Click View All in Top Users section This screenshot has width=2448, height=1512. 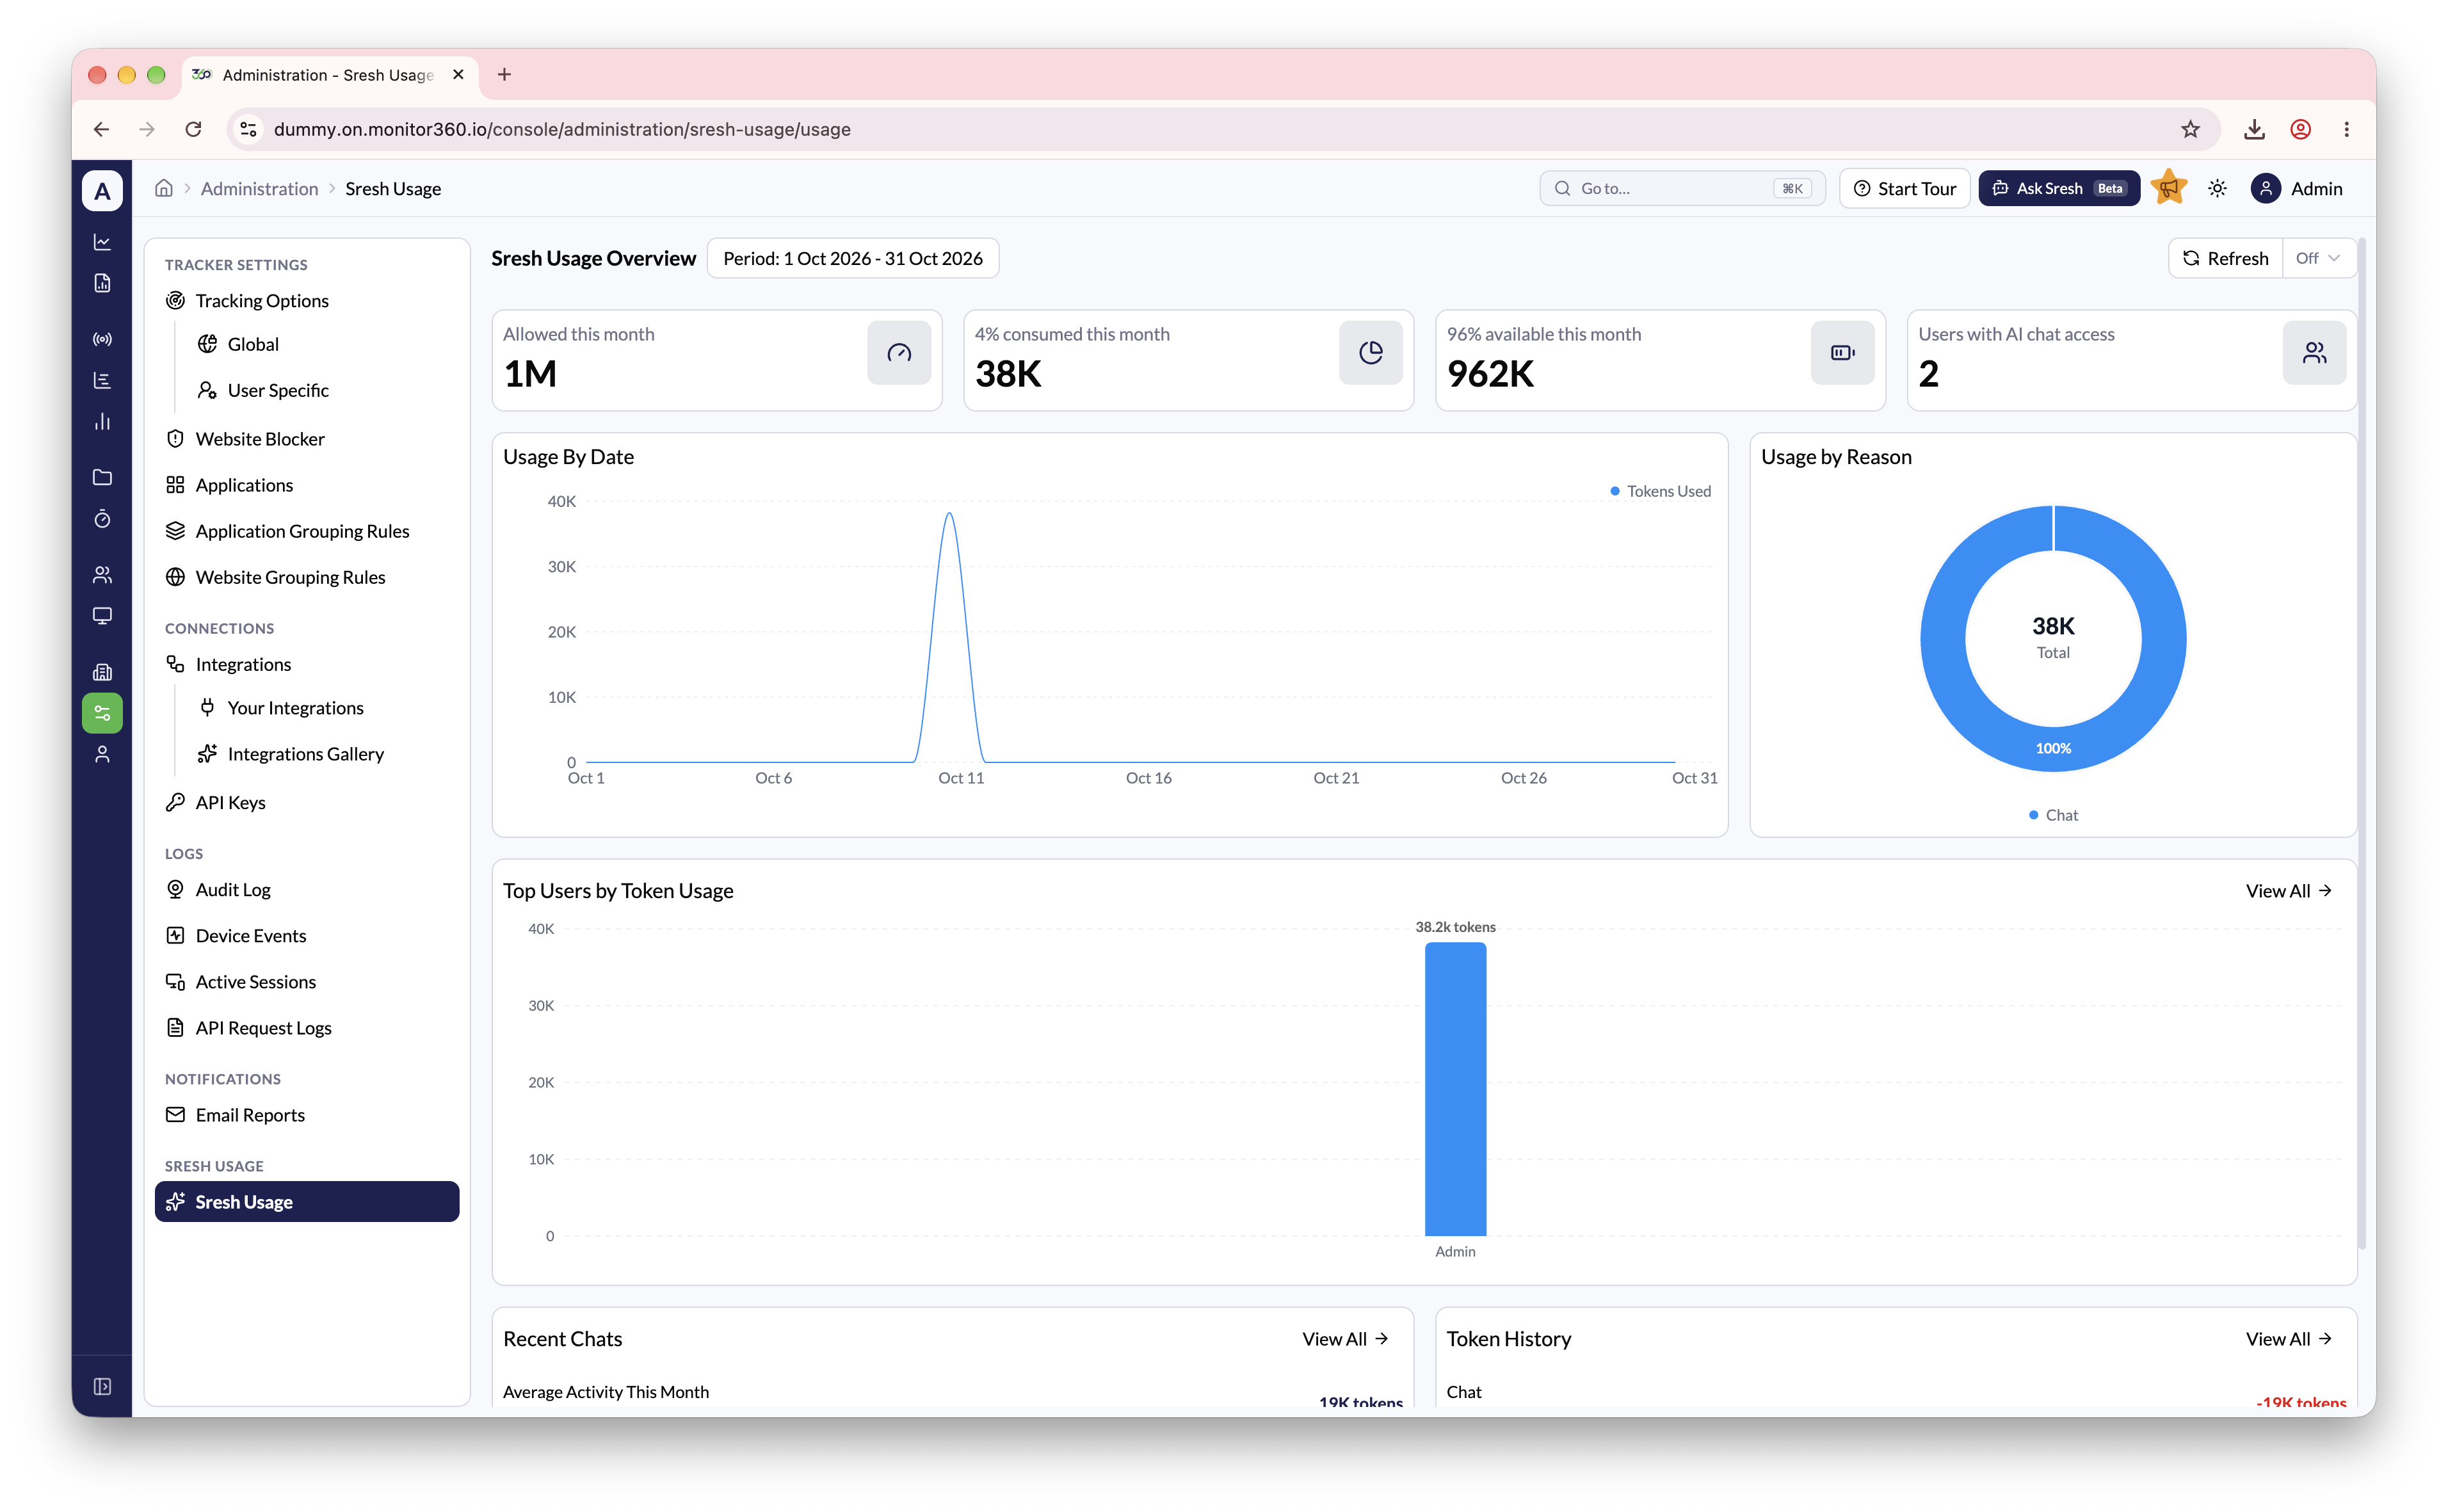pyautogui.click(x=2288, y=890)
